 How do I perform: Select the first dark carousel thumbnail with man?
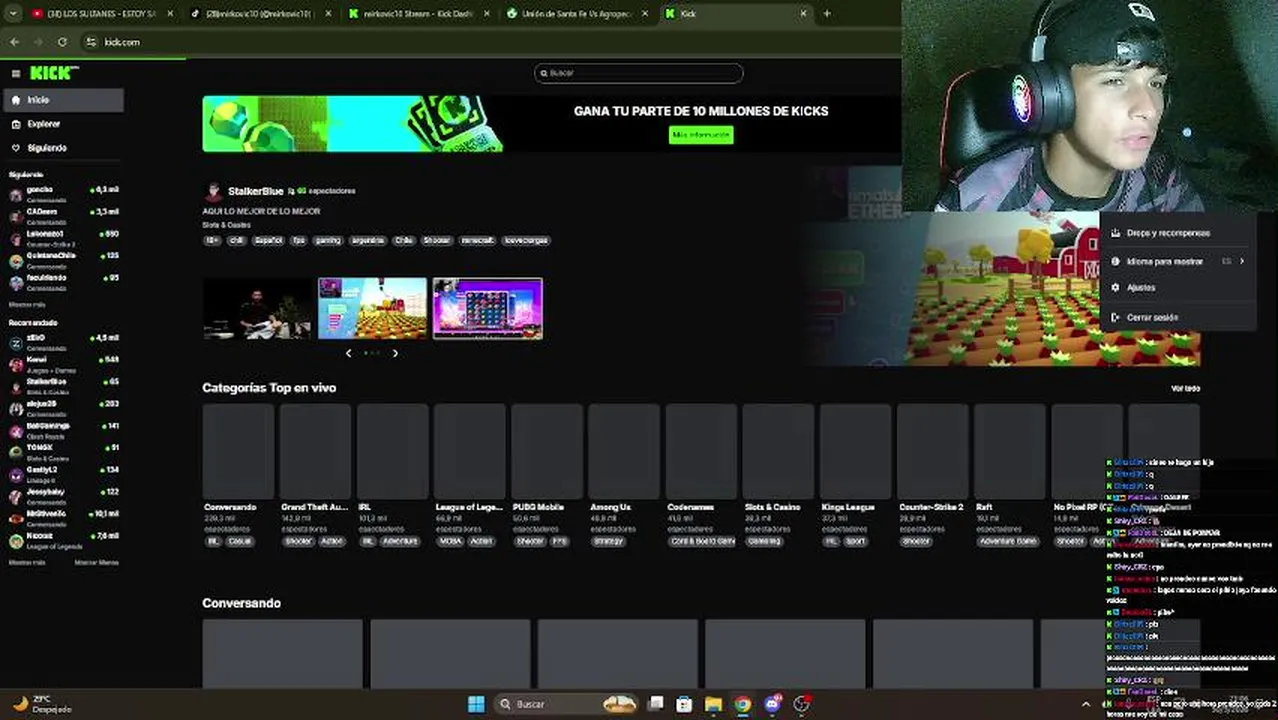click(257, 309)
